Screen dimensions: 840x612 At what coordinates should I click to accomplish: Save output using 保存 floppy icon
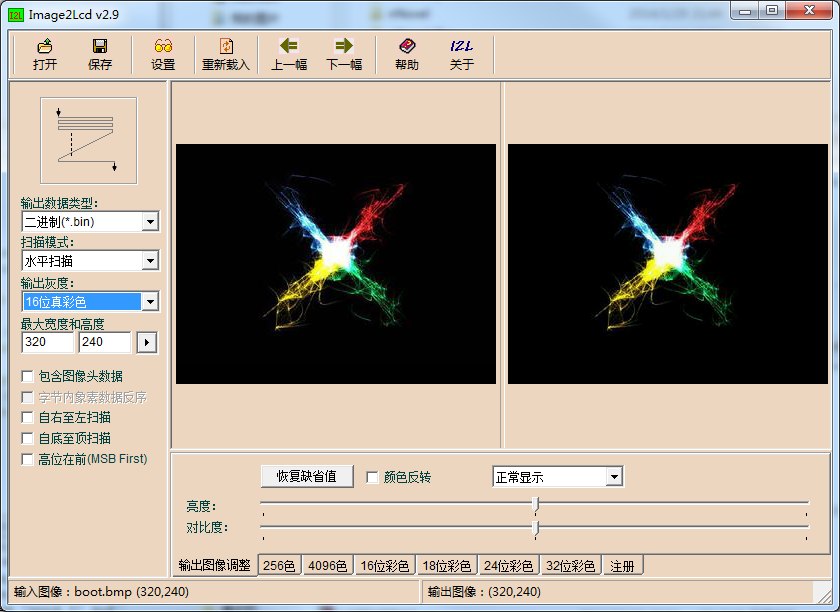coord(100,54)
